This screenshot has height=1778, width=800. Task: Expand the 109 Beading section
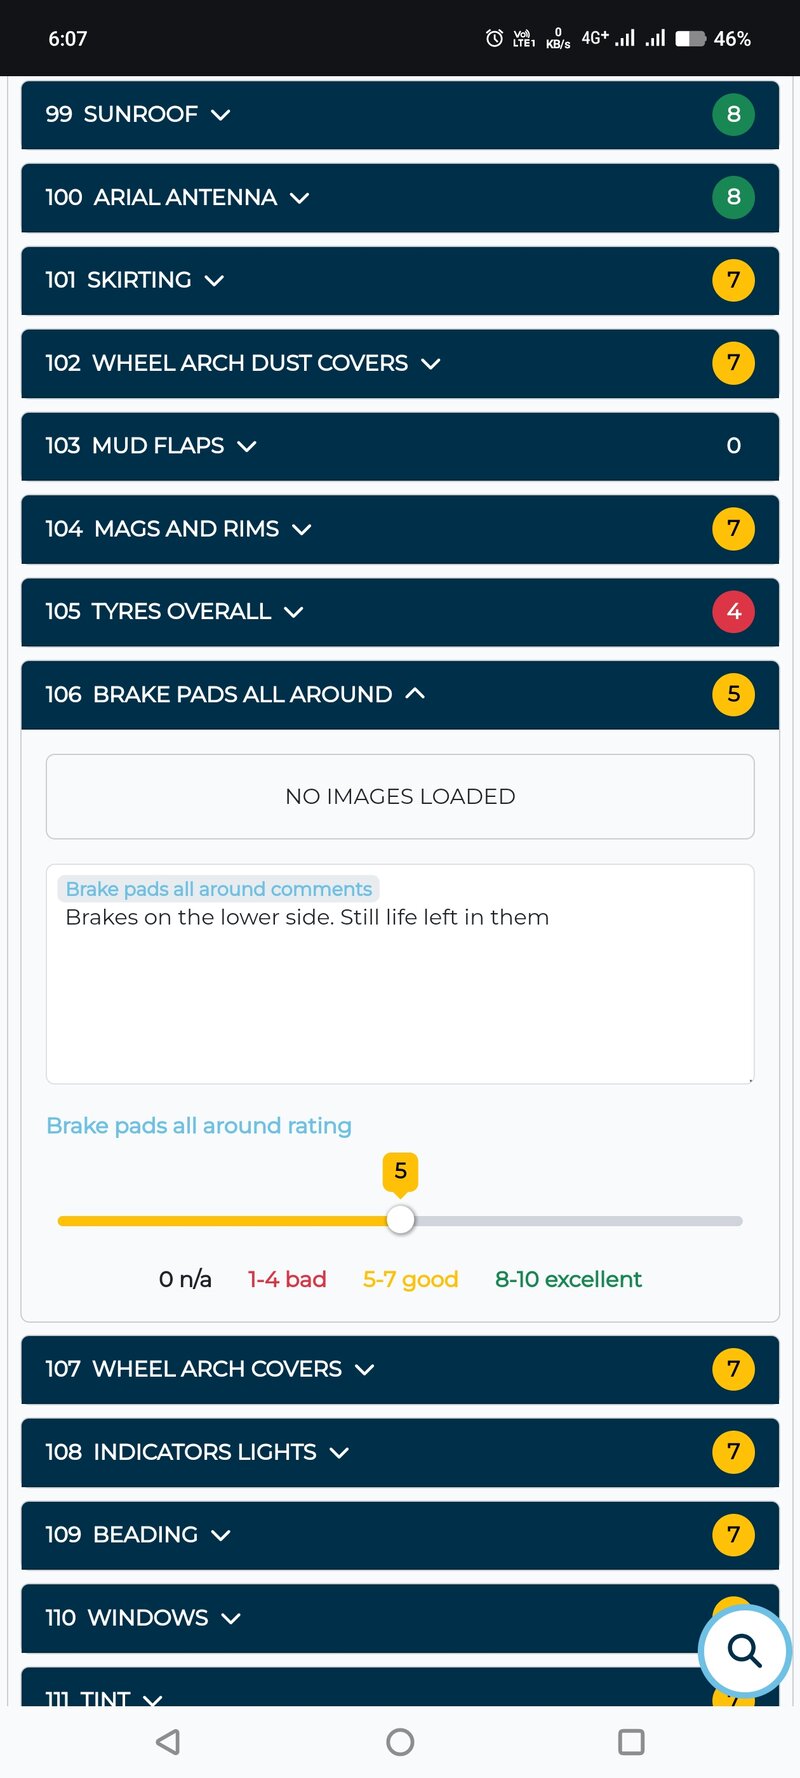point(400,1535)
